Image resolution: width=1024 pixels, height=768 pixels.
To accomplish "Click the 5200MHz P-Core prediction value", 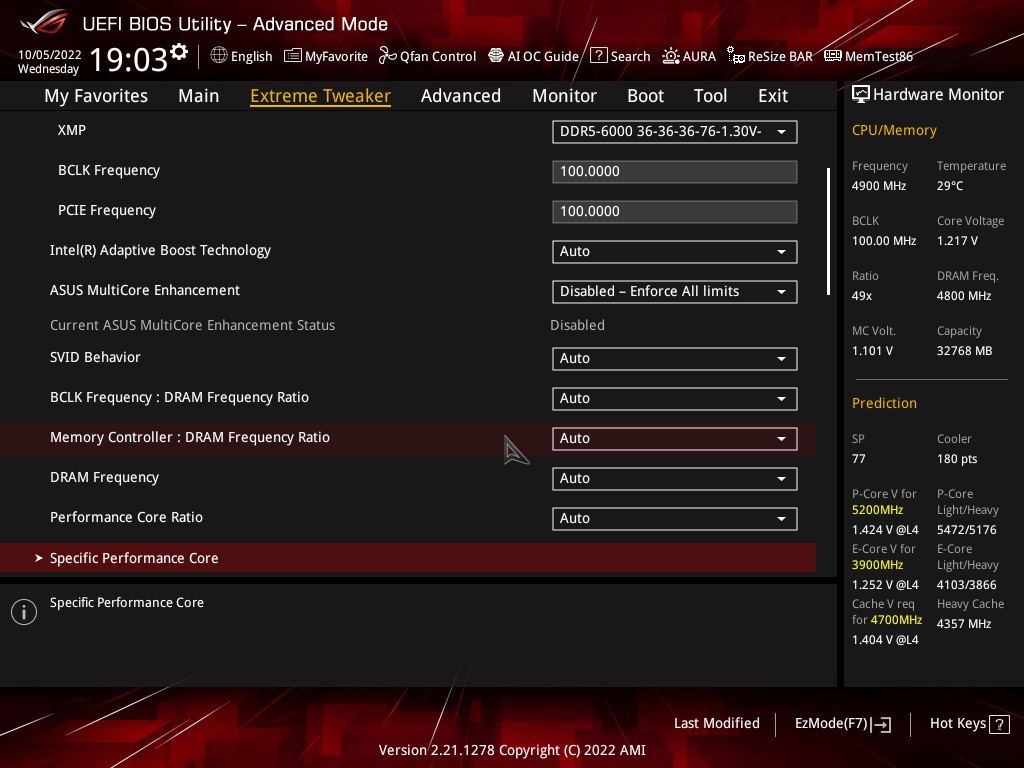I will (x=878, y=509).
